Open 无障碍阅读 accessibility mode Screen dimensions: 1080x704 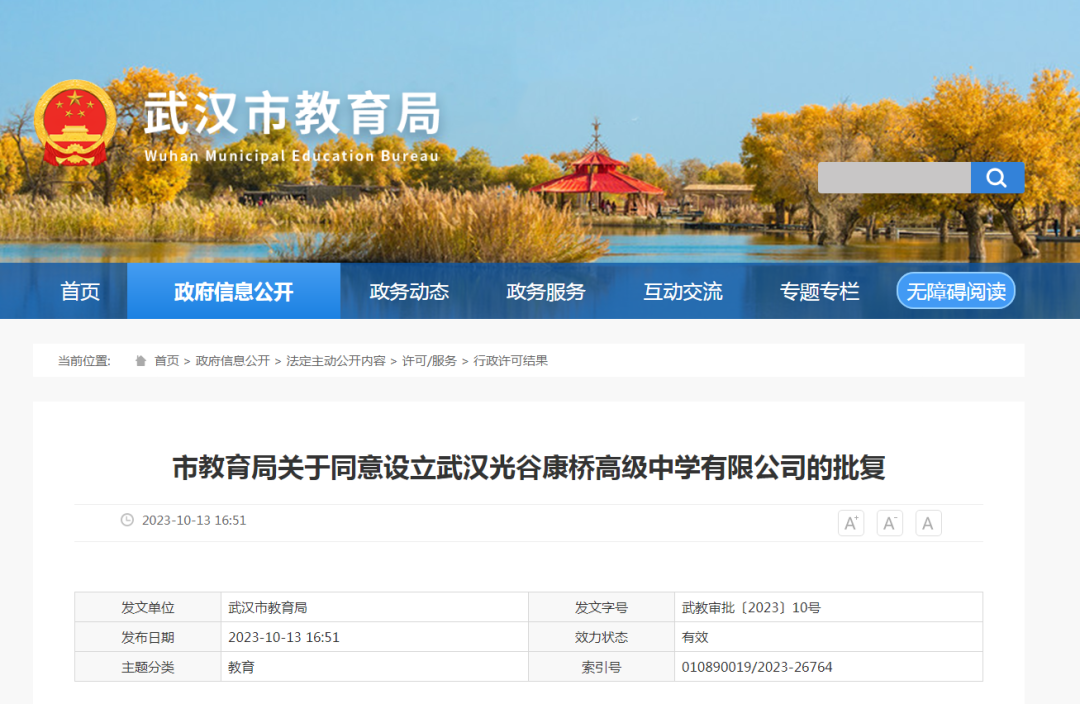coord(955,291)
